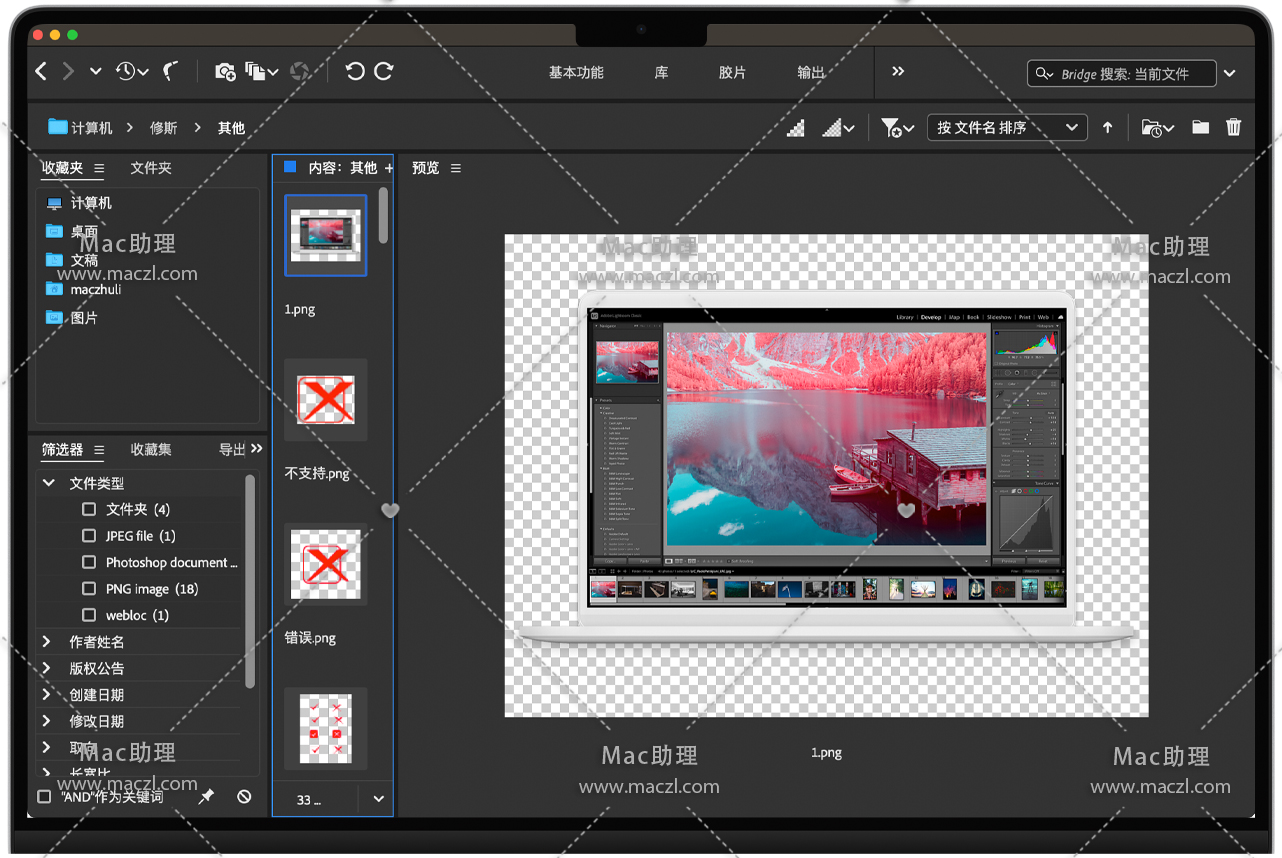The width and height of the screenshot is (1282, 858).
Task: Open the 按文件名排序 sort dropdown
Action: pos(1006,127)
